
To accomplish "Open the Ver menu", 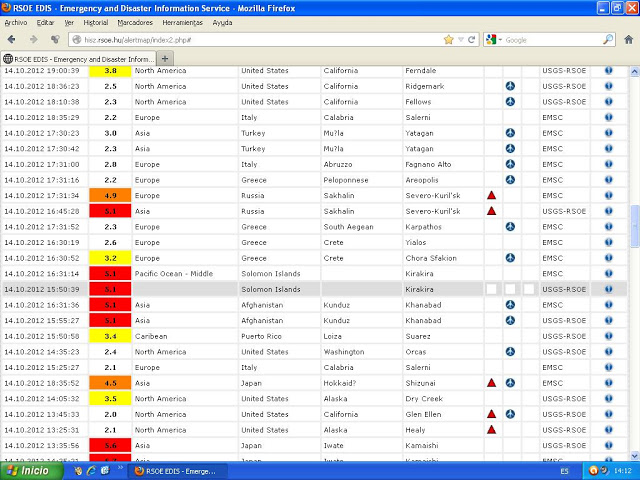I will [69, 23].
